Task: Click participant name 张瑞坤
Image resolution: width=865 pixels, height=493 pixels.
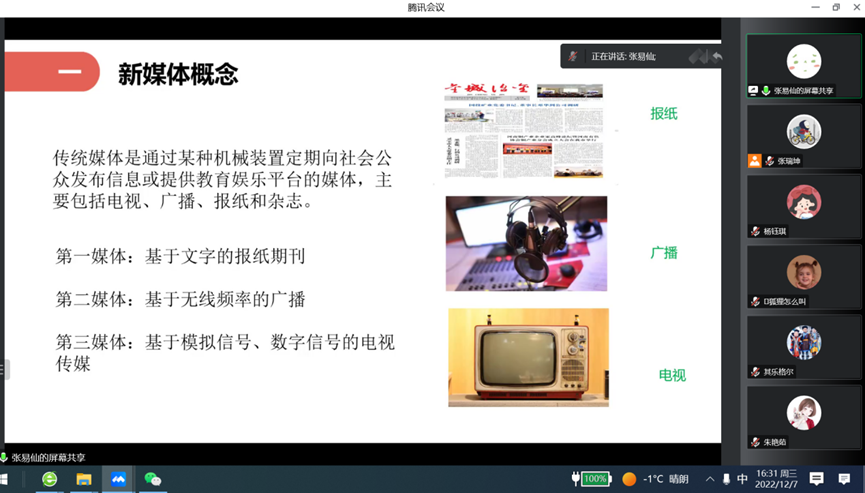Action: click(789, 161)
